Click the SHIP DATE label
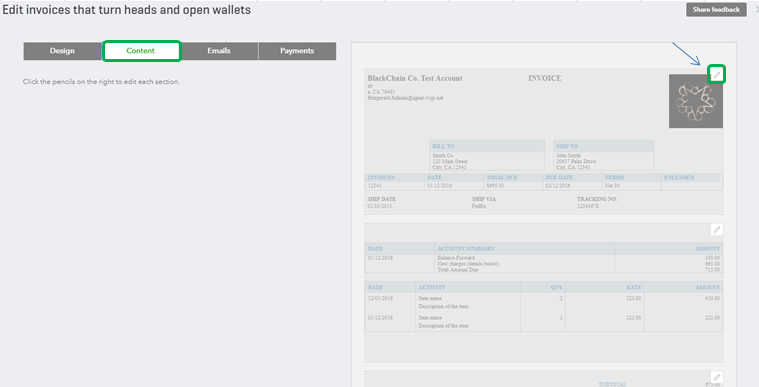Viewport: 759px width, 387px height. point(381,199)
